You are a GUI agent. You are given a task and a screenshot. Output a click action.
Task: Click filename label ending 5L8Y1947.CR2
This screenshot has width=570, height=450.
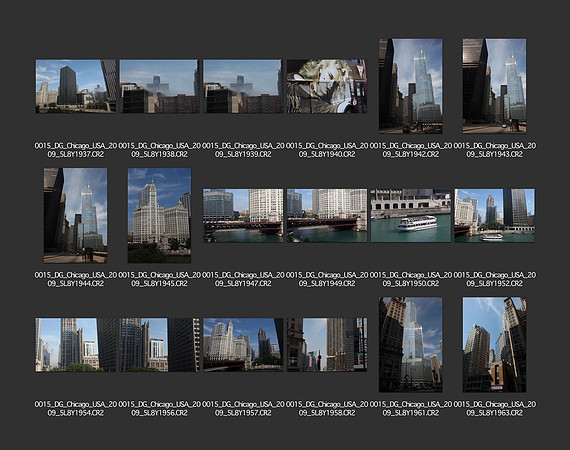pos(243,279)
